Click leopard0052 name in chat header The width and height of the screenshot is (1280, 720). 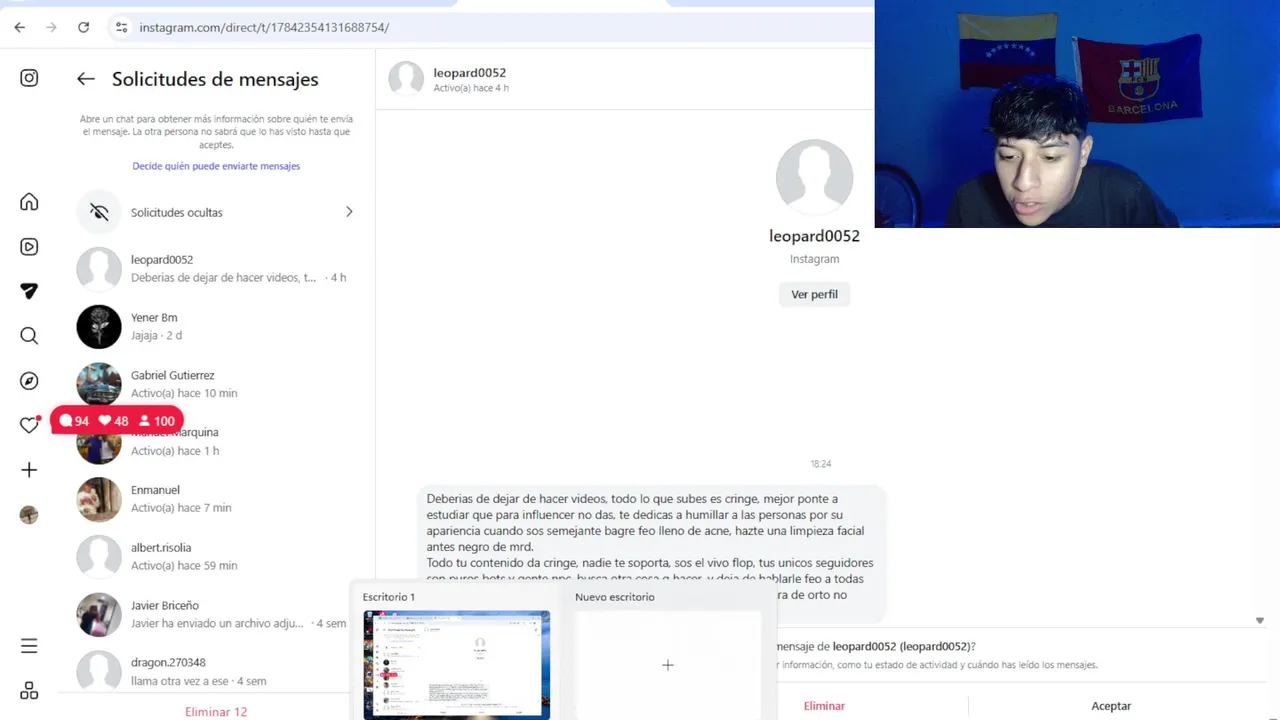(469, 73)
